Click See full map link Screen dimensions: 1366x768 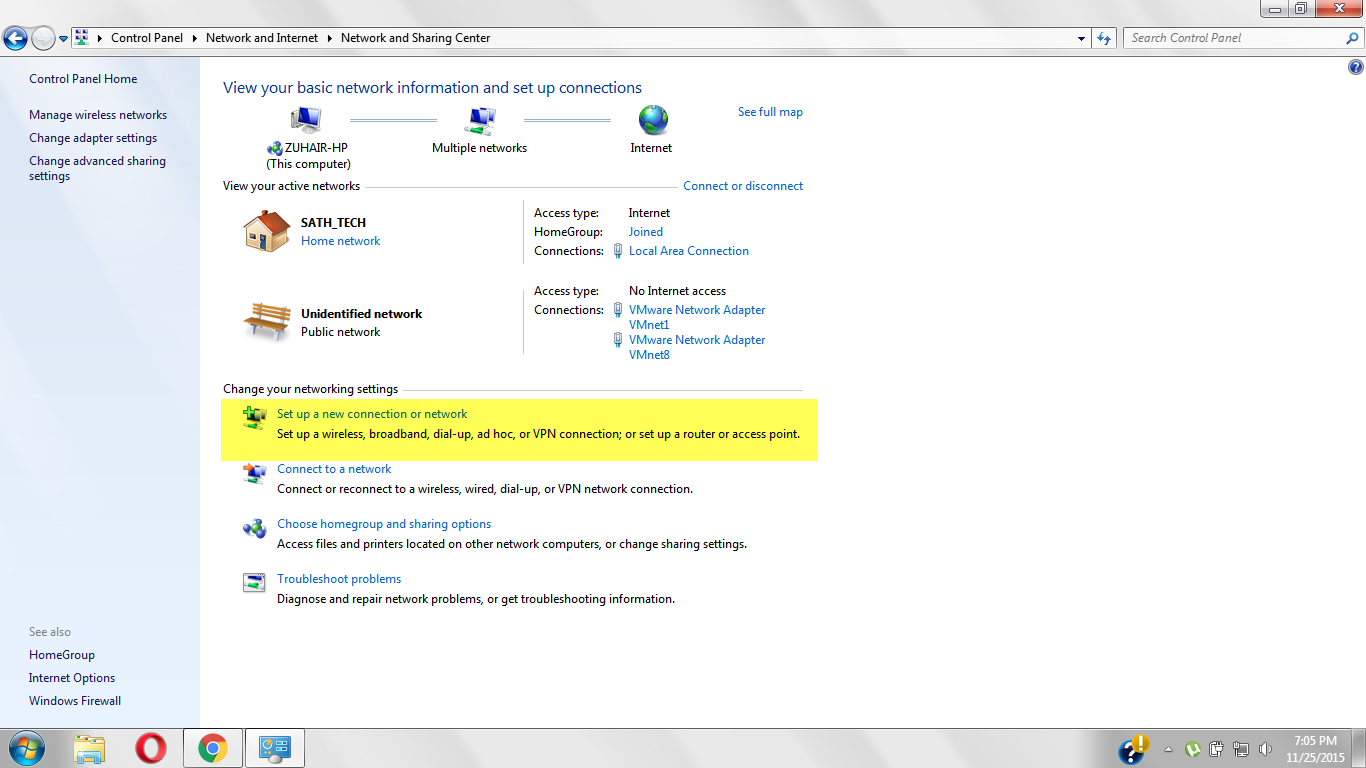point(770,112)
